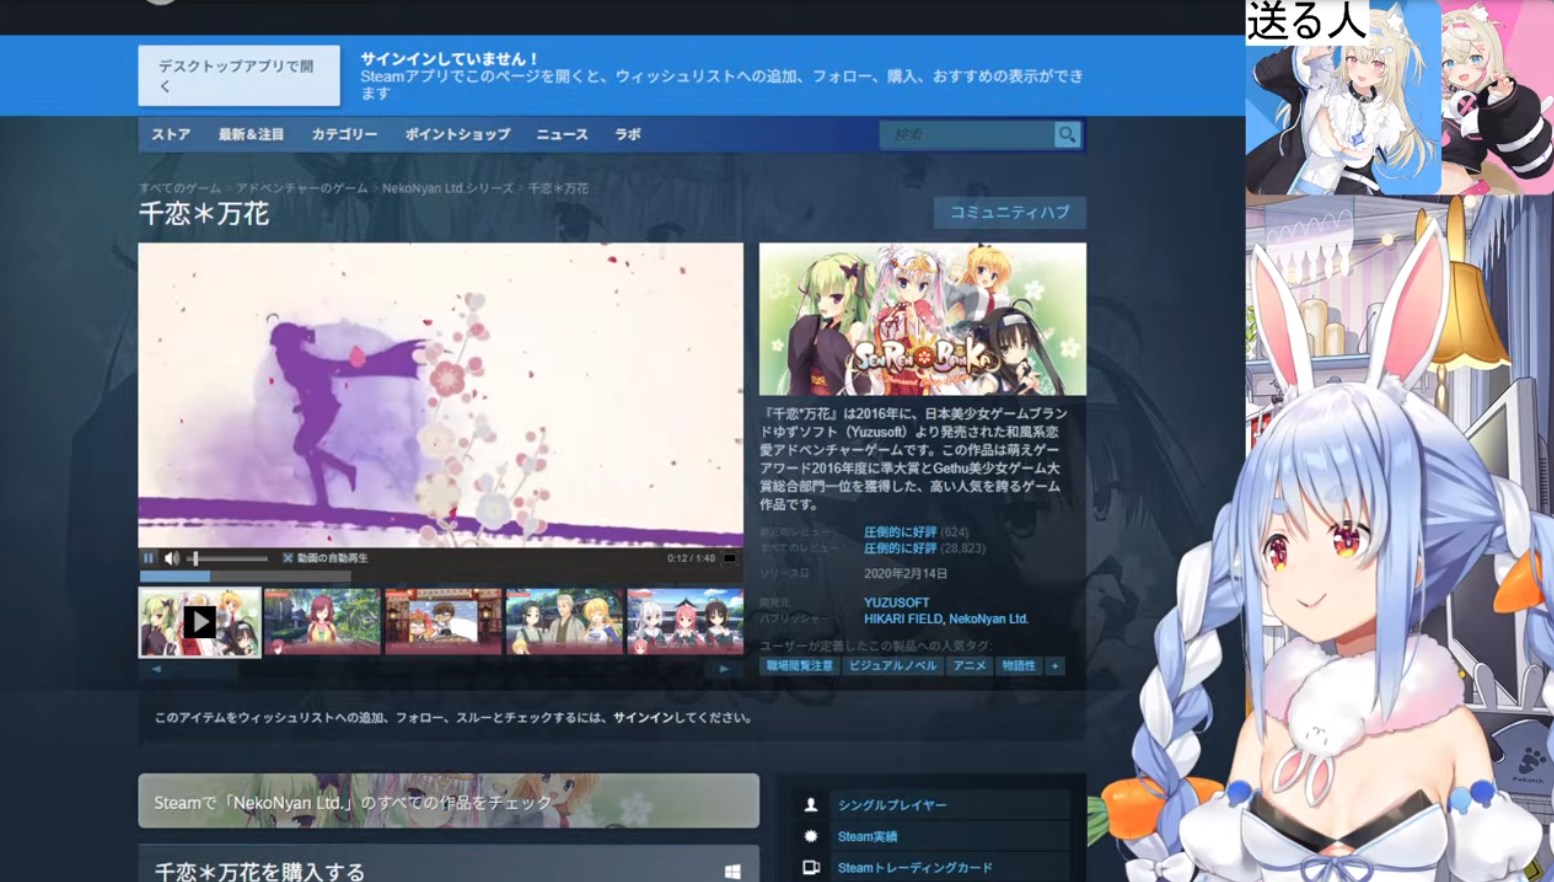This screenshot has width=1554, height=882.
Task: Click the magnifier search icon in store navbar
Action: [x=1067, y=134]
